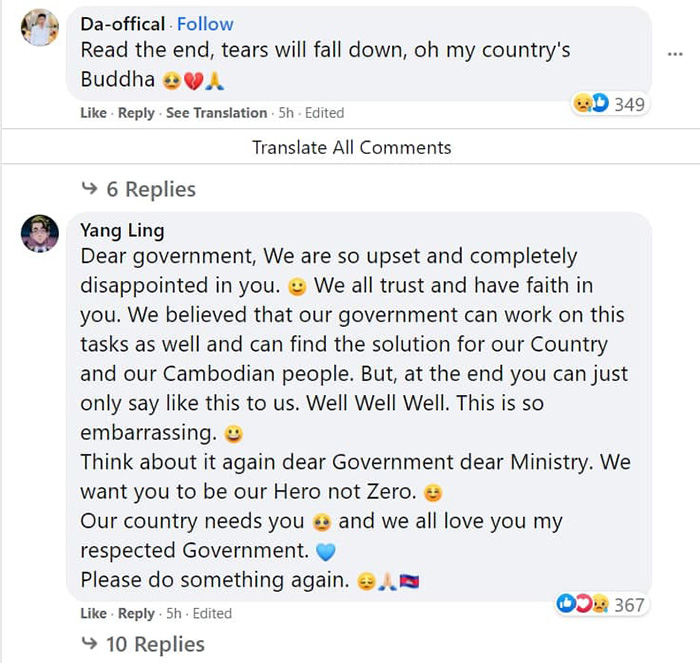Like Da-offical's comment
This screenshot has height=663, width=700.
coord(93,113)
